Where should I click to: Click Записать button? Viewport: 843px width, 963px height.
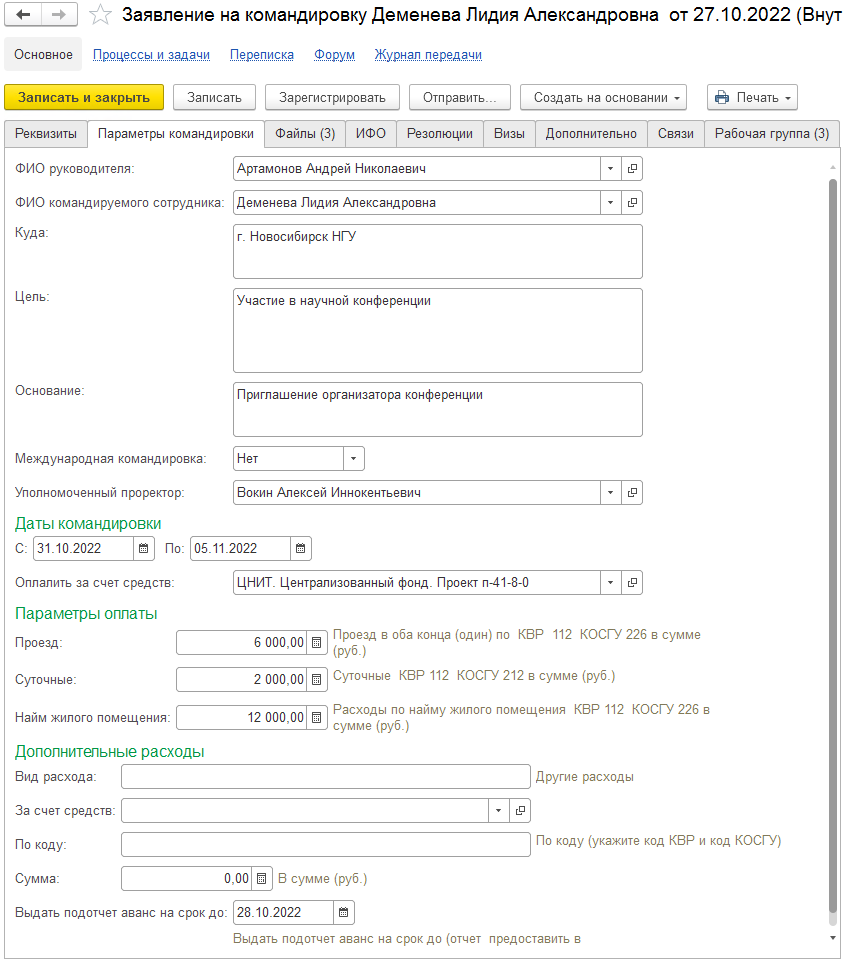[x=214, y=98]
